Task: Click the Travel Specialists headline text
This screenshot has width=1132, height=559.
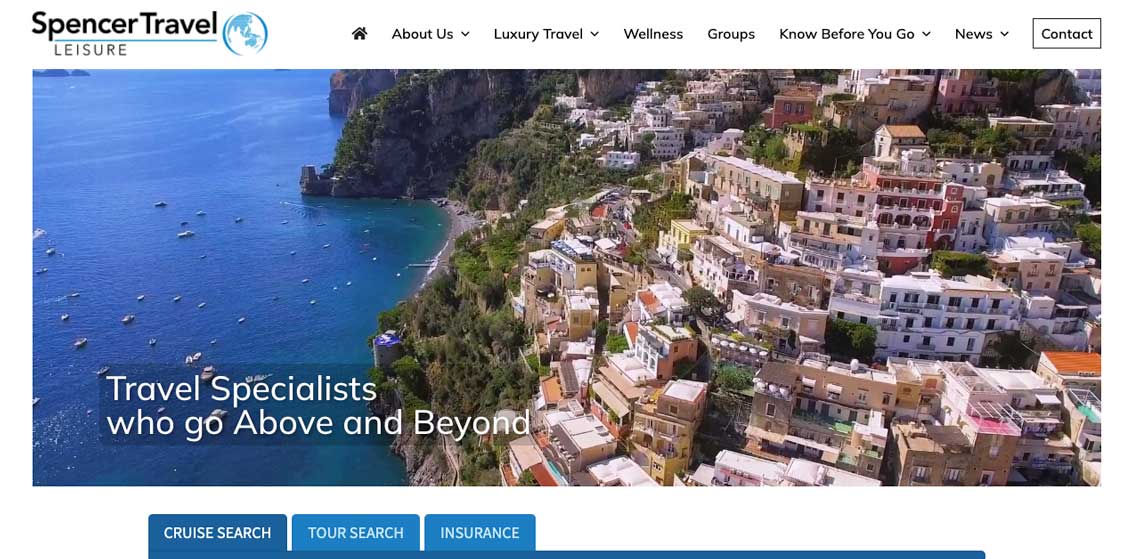Action: click(318, 406)
